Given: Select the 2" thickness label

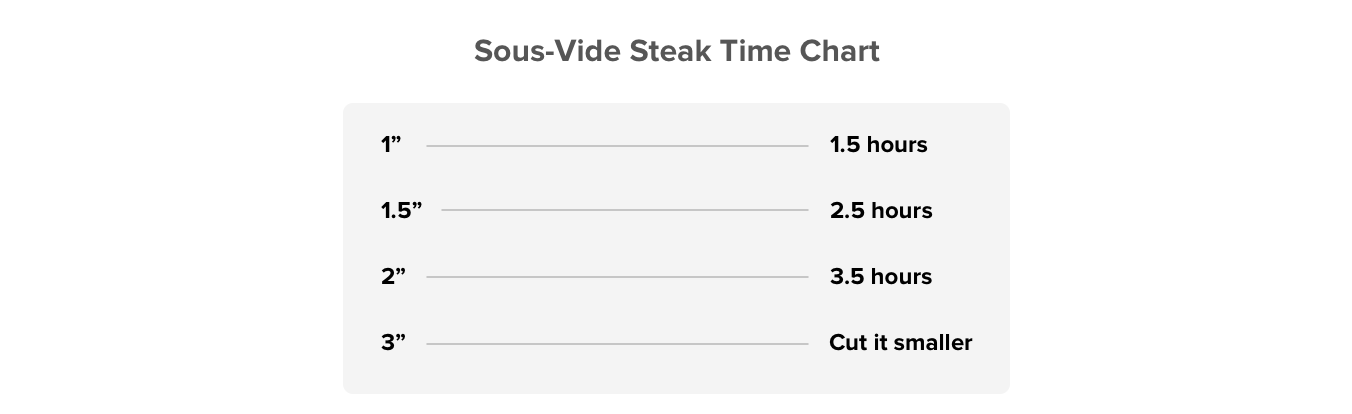Looking at the screenshot, I should (393, 277).
